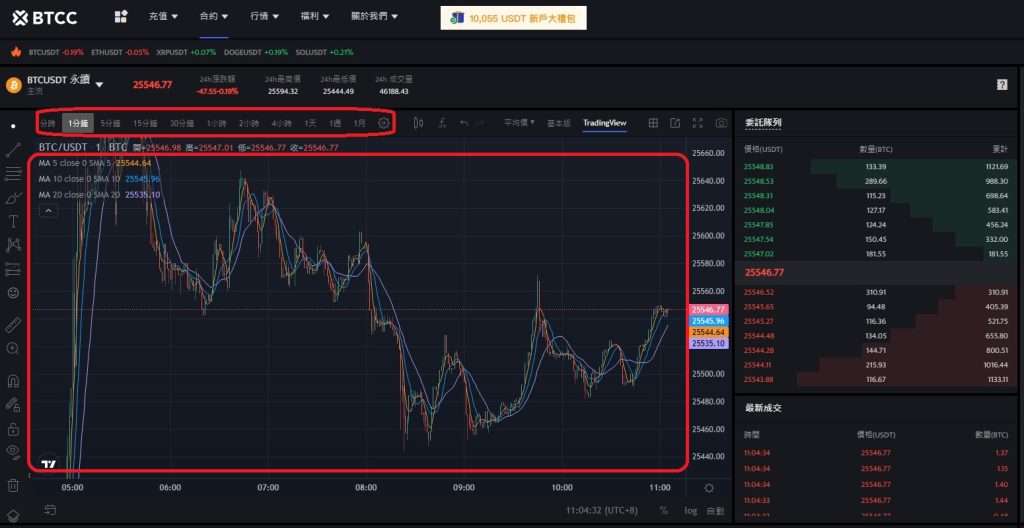The image size is (1024, 528).
Task: Expand the 合約 dropdown menu
Action: [x=214, y=17]
